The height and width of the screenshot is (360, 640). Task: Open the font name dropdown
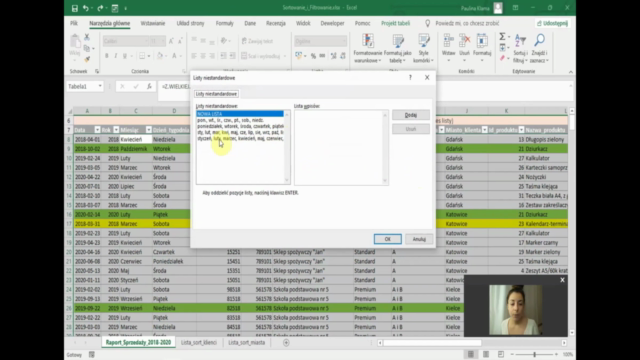(x=146, y=41)
